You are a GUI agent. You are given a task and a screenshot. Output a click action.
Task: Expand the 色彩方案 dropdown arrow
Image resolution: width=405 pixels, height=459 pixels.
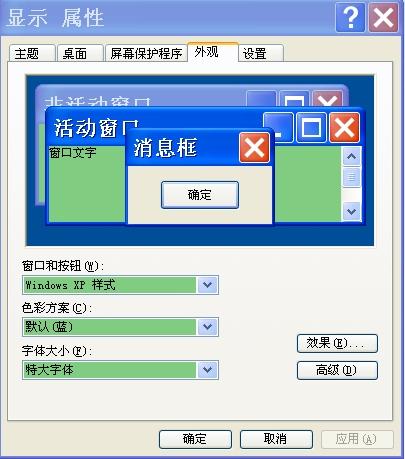(x=207, y=327)
